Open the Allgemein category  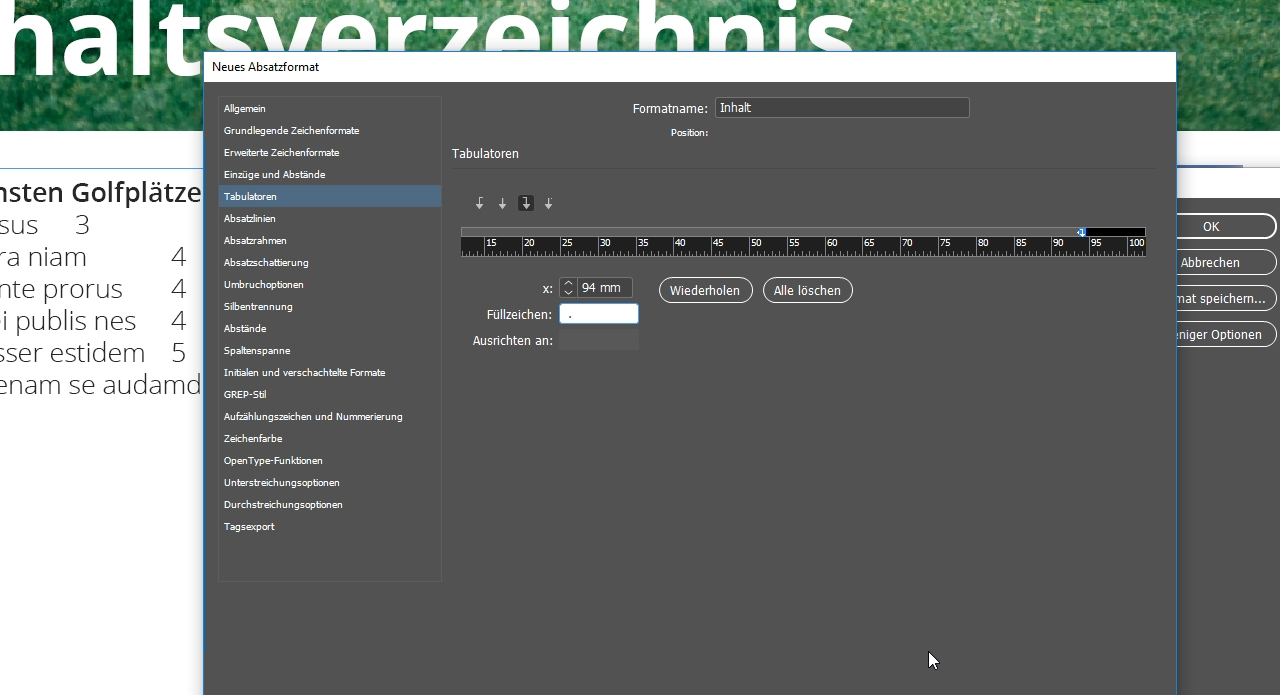[x=329, y=108]
